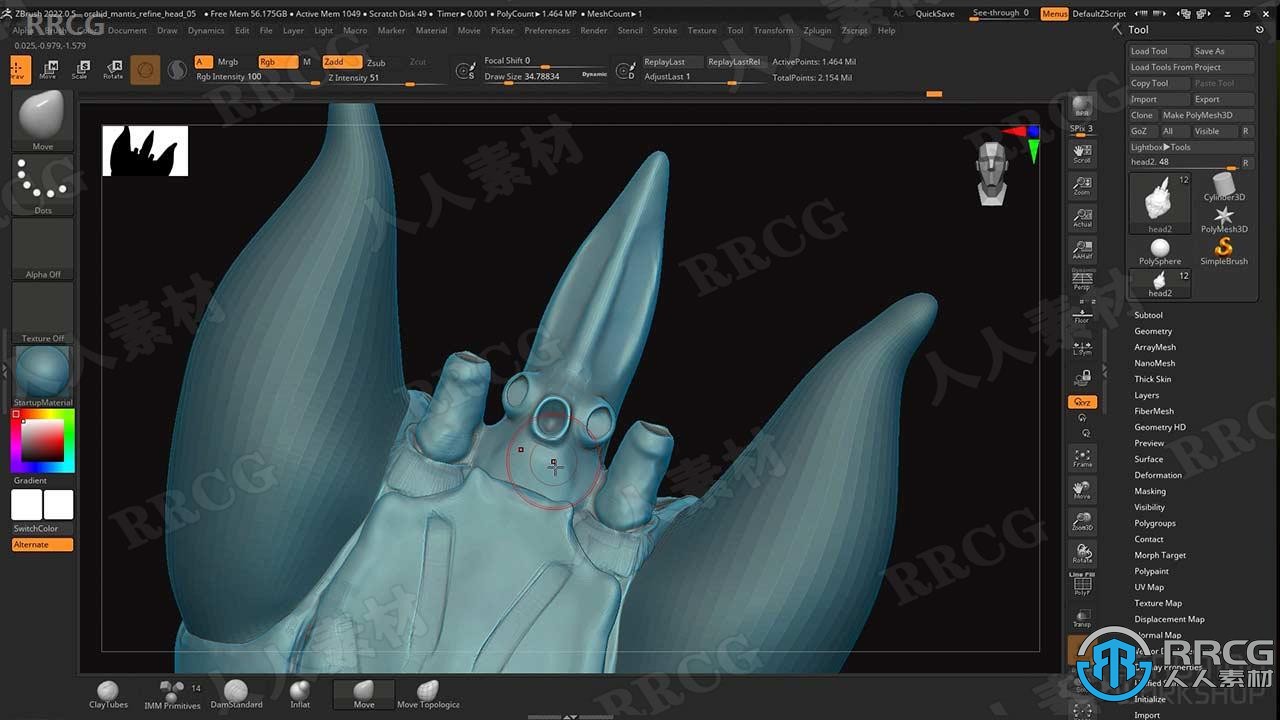Viewport: 1280px width, 720px height.
Task: Expand the Subtool palette section
Action: click(x=1148, y=315)
